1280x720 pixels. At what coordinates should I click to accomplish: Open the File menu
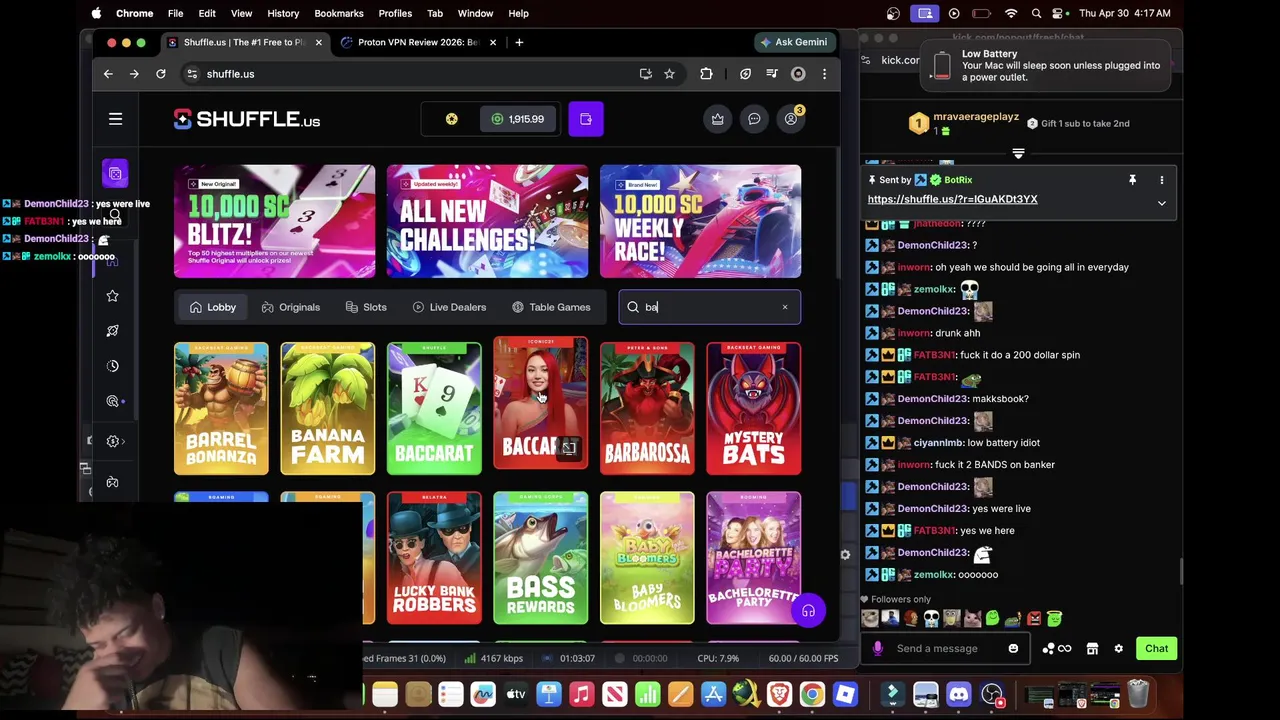[175, 13]
